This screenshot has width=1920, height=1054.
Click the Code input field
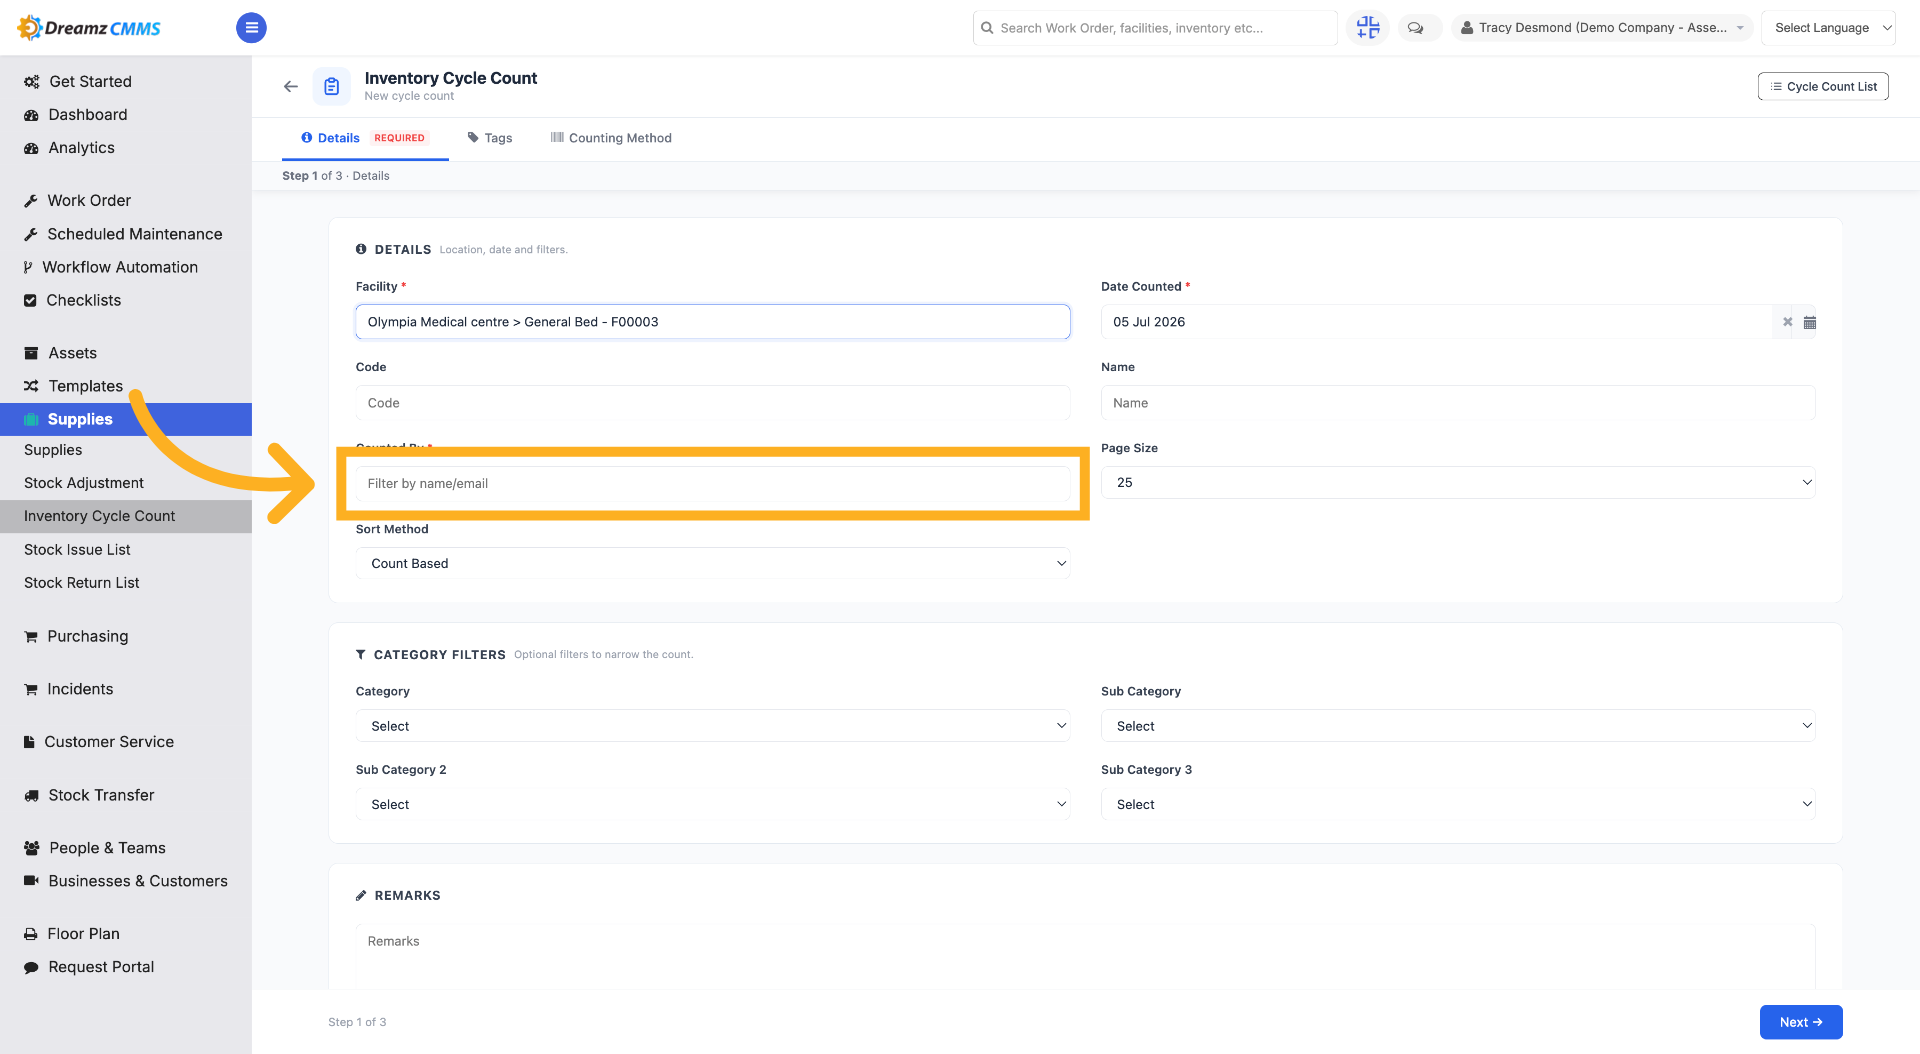[x=713, y=403]
